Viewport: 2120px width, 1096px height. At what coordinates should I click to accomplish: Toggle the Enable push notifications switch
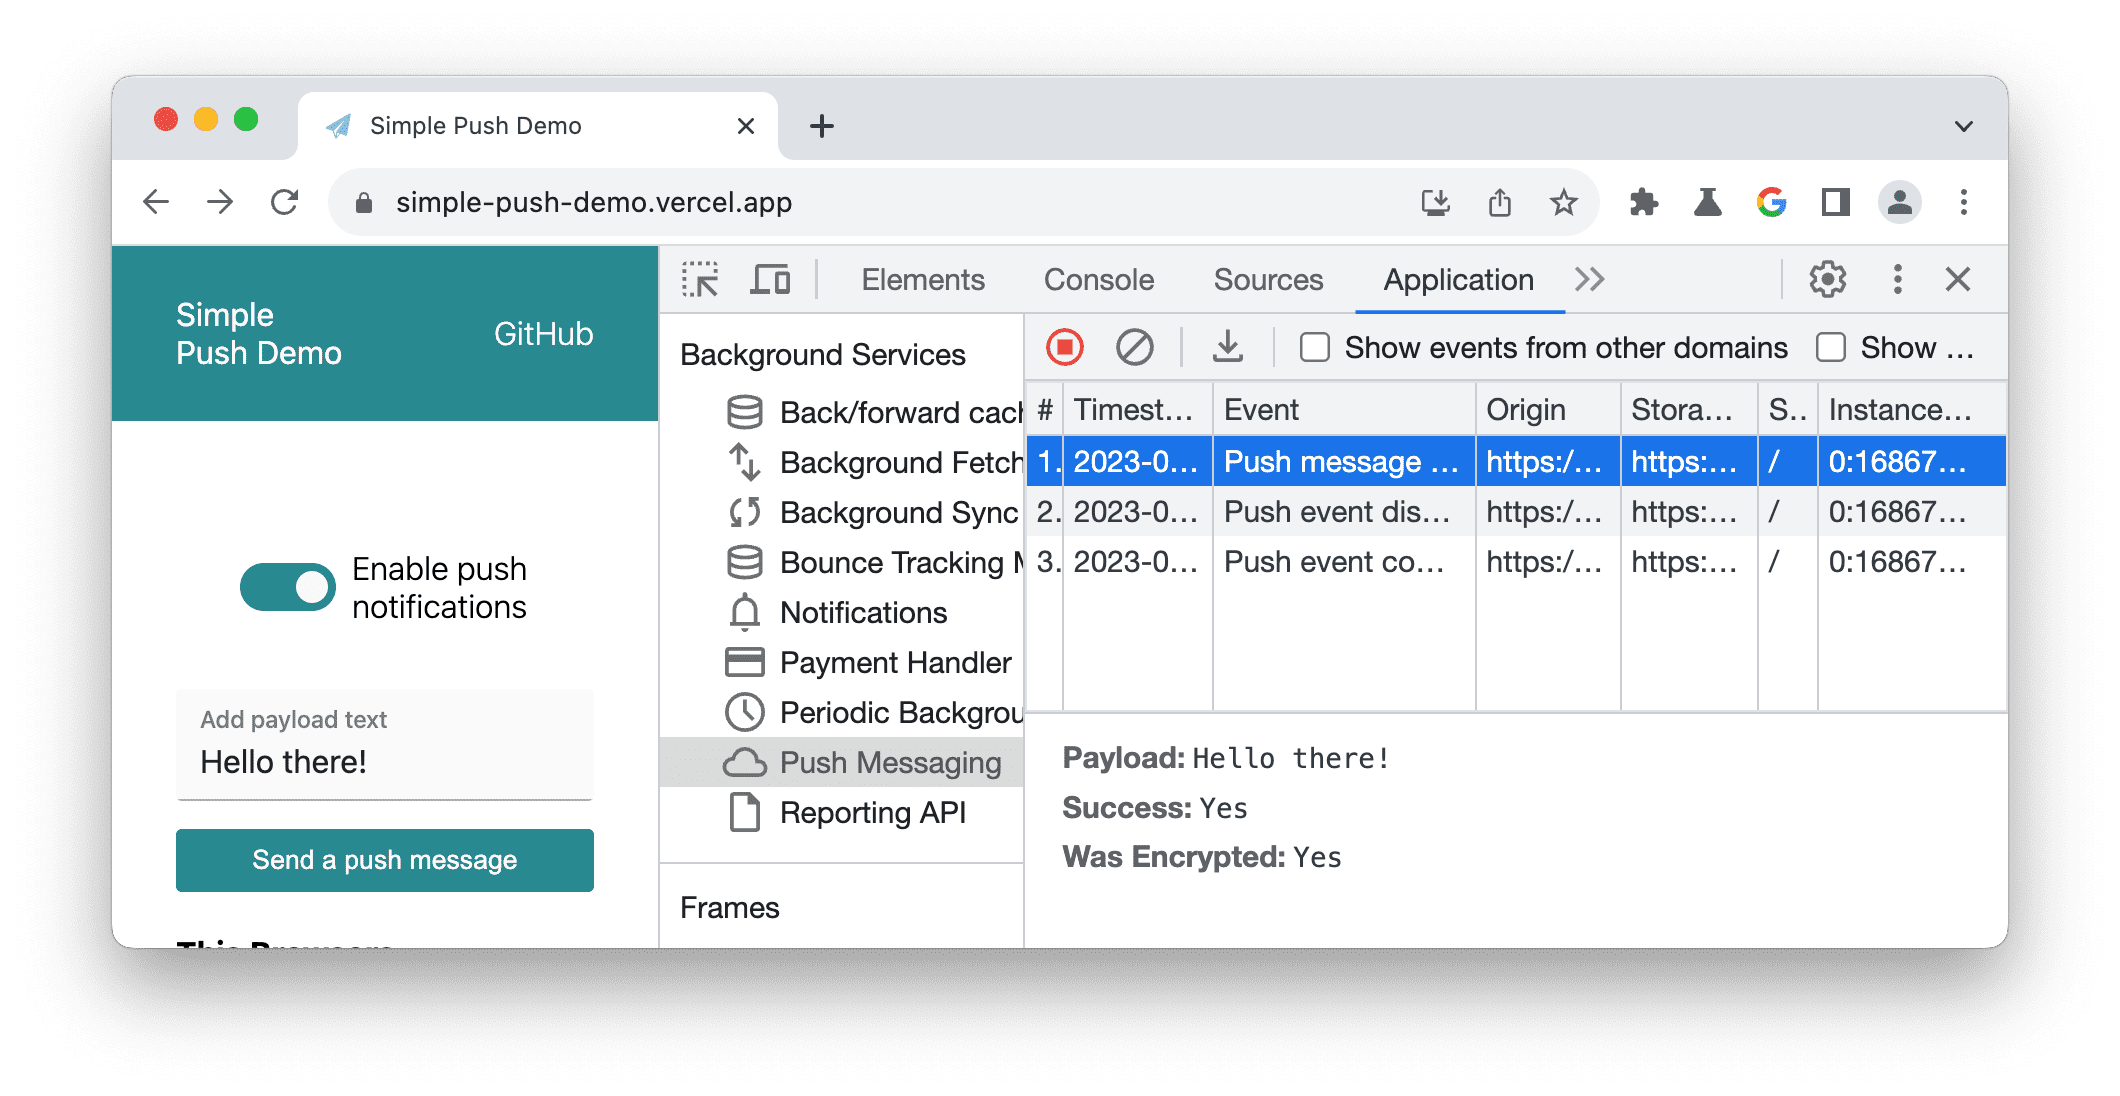(277, 586)
